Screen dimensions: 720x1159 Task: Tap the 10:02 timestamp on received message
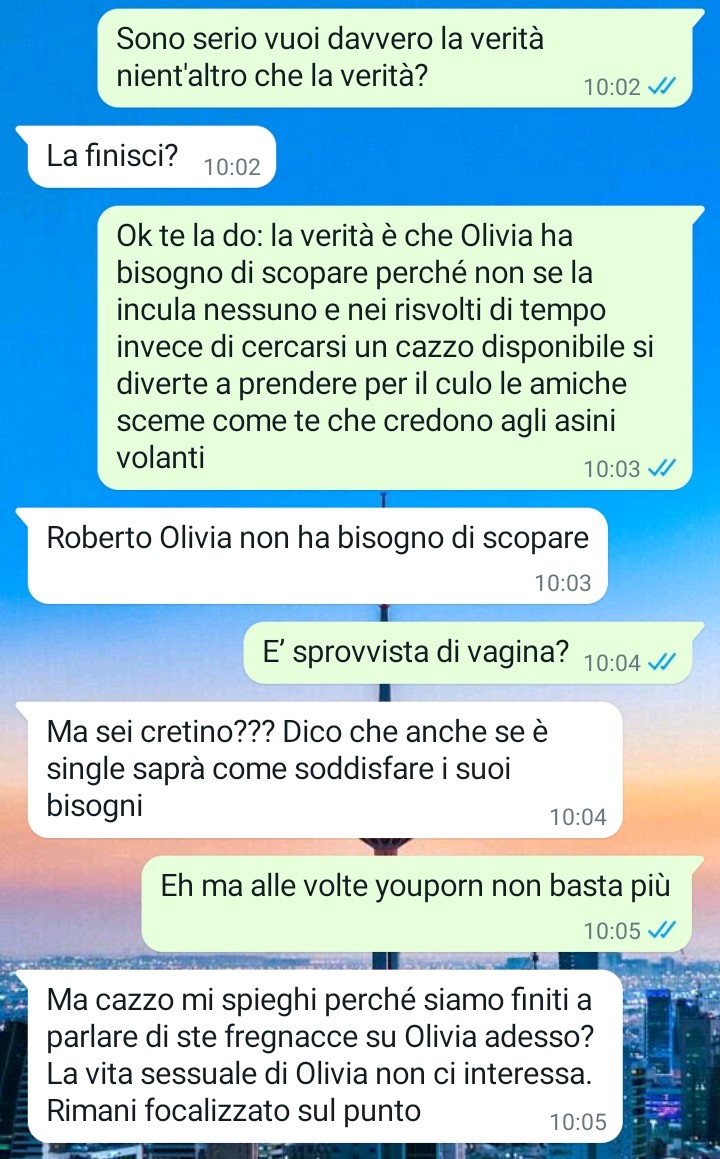tap(232, 167)
